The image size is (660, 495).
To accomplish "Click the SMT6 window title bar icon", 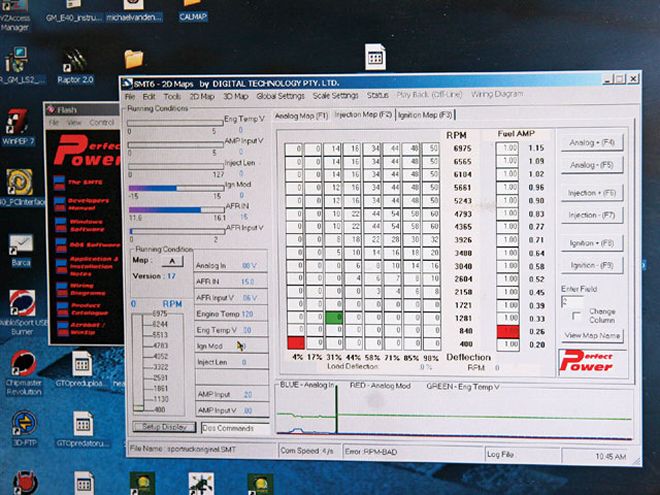I will (128, 83).
